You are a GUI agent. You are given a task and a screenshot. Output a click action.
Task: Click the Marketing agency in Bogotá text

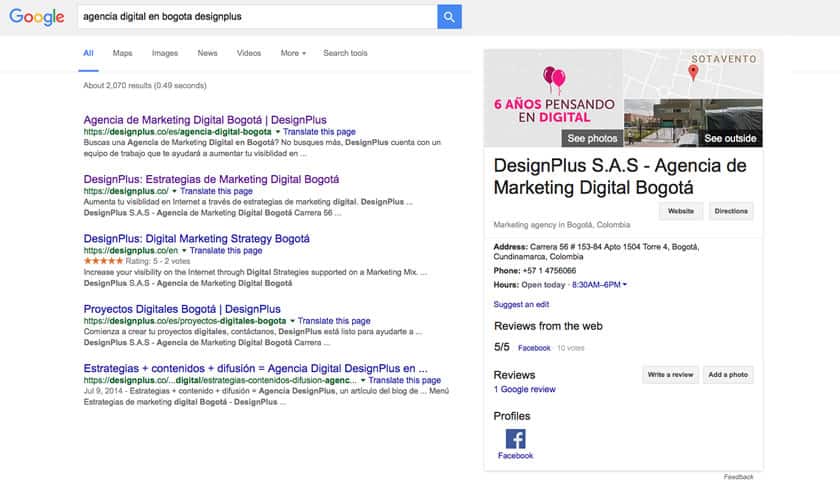tap(561, 225)
